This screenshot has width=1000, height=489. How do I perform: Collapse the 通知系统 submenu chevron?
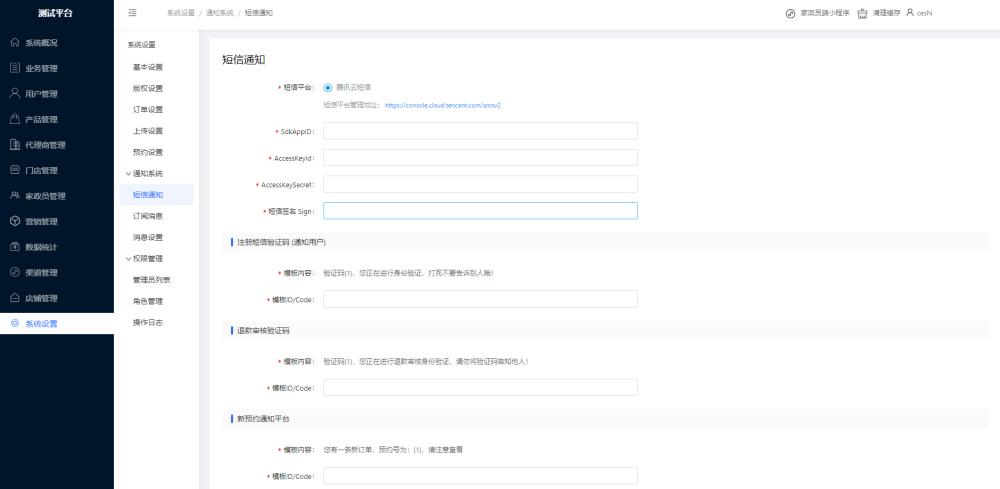point(128,173)
